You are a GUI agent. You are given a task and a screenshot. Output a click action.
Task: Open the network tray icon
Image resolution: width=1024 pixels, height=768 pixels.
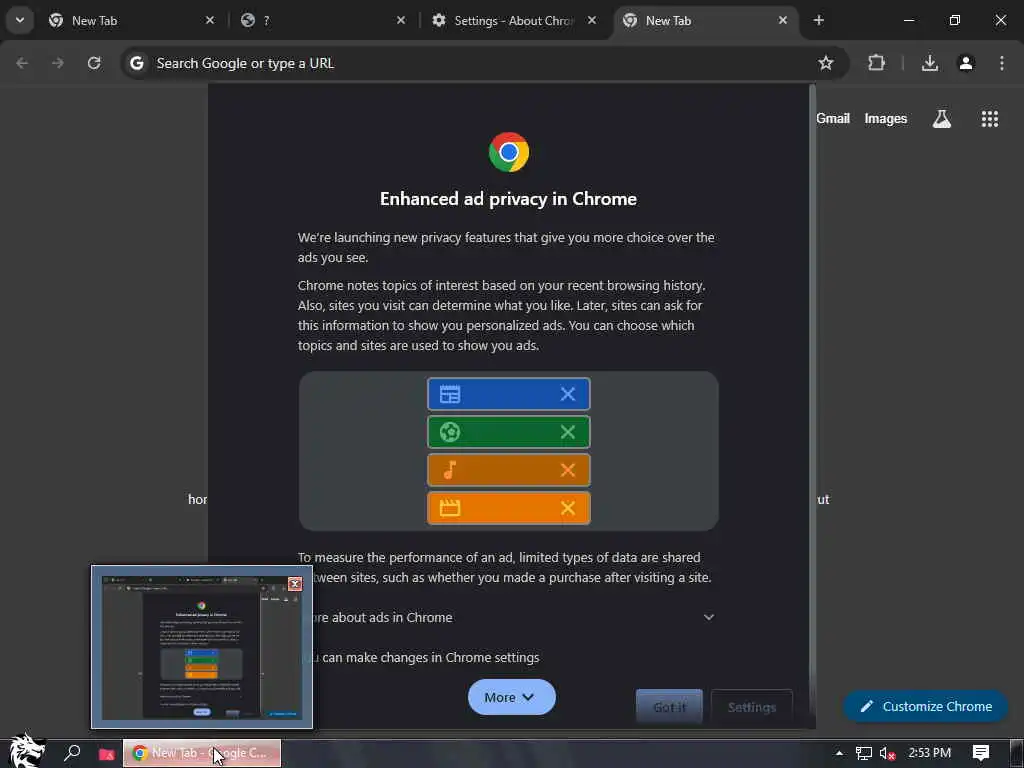864,753
